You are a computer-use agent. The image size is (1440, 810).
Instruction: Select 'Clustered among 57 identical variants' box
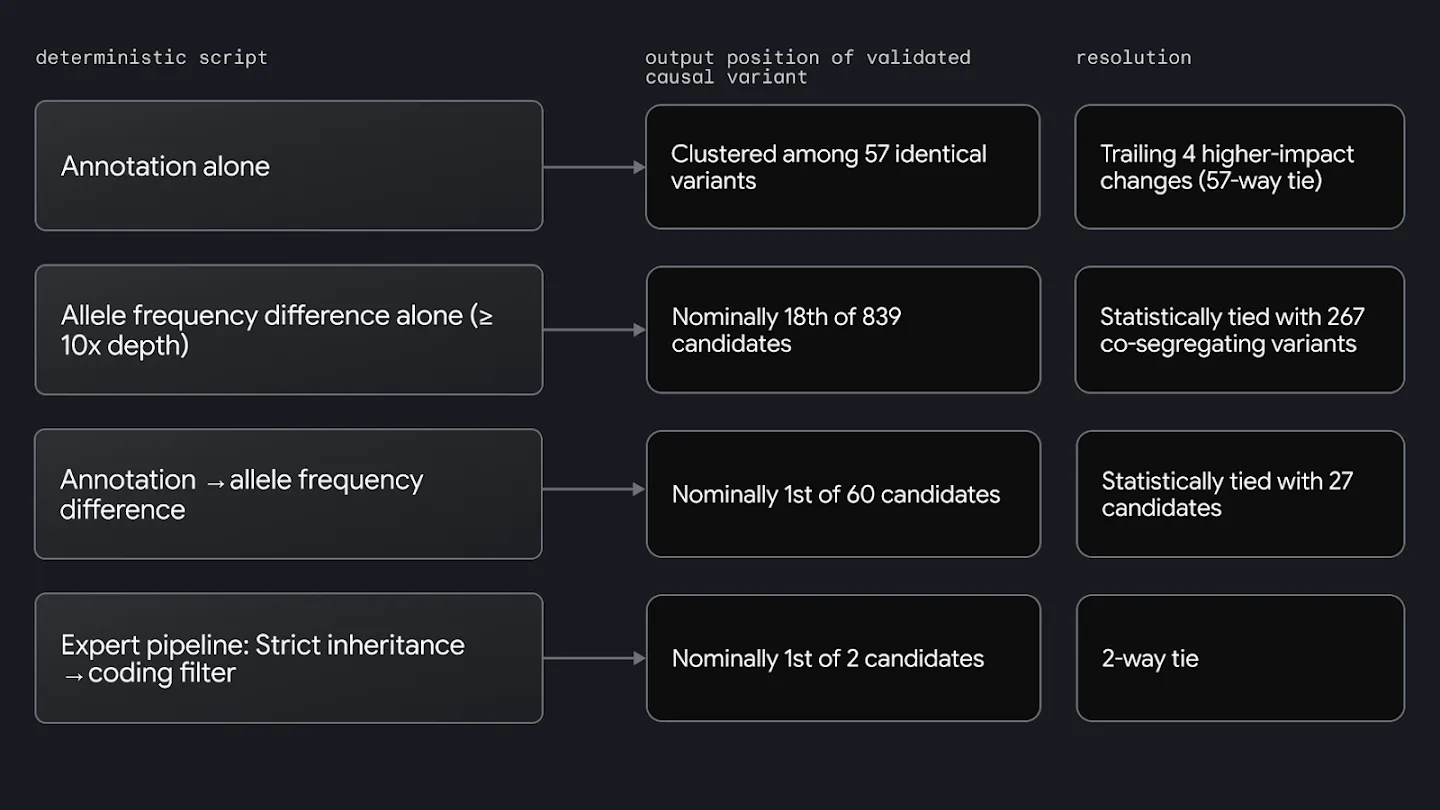843,167
